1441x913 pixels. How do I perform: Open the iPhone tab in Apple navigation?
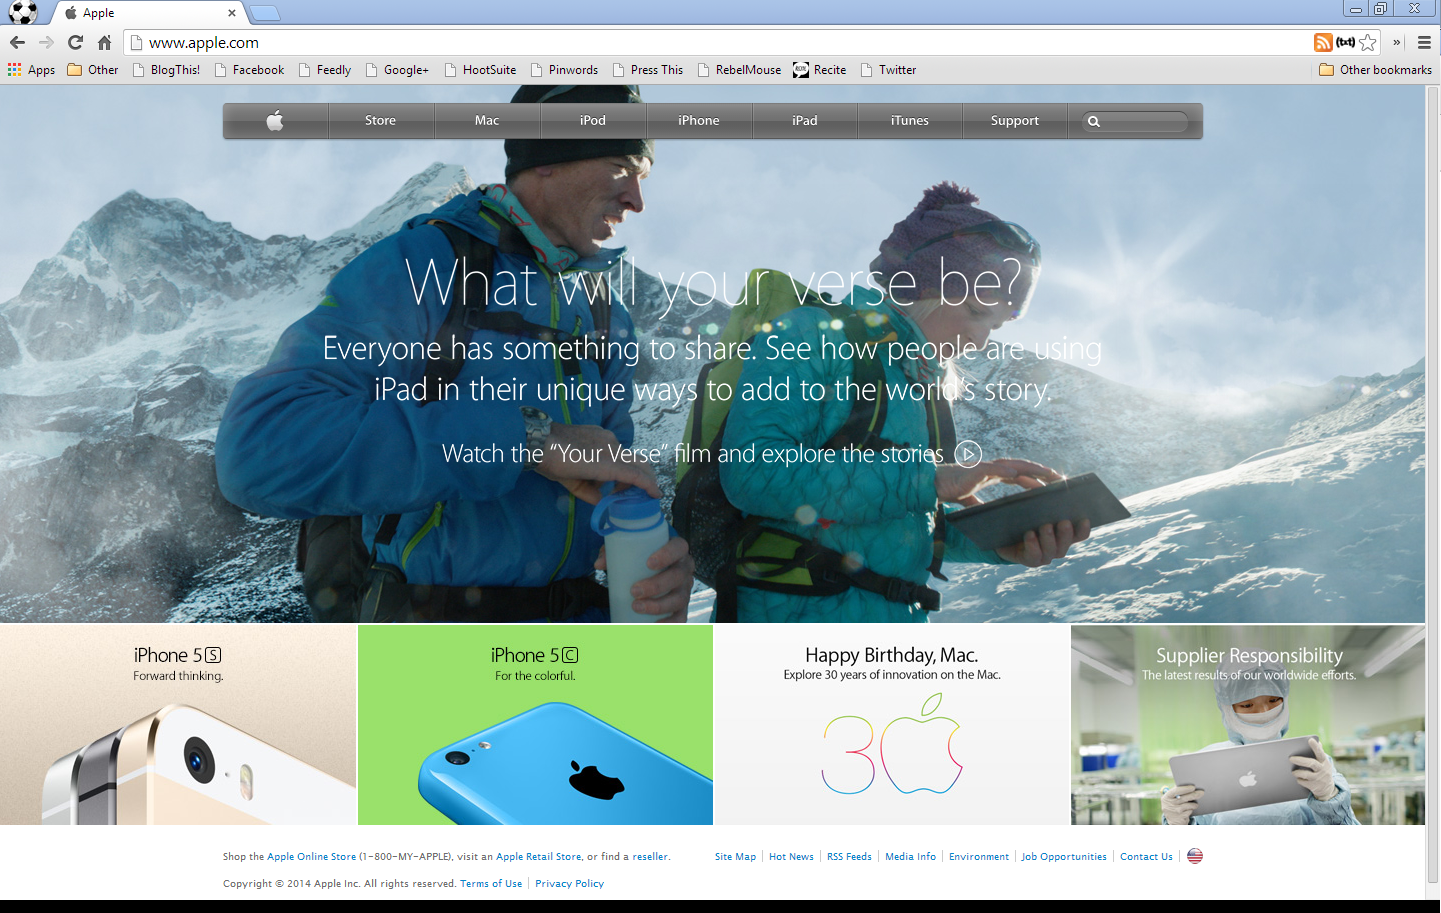(x=698, y=121)
